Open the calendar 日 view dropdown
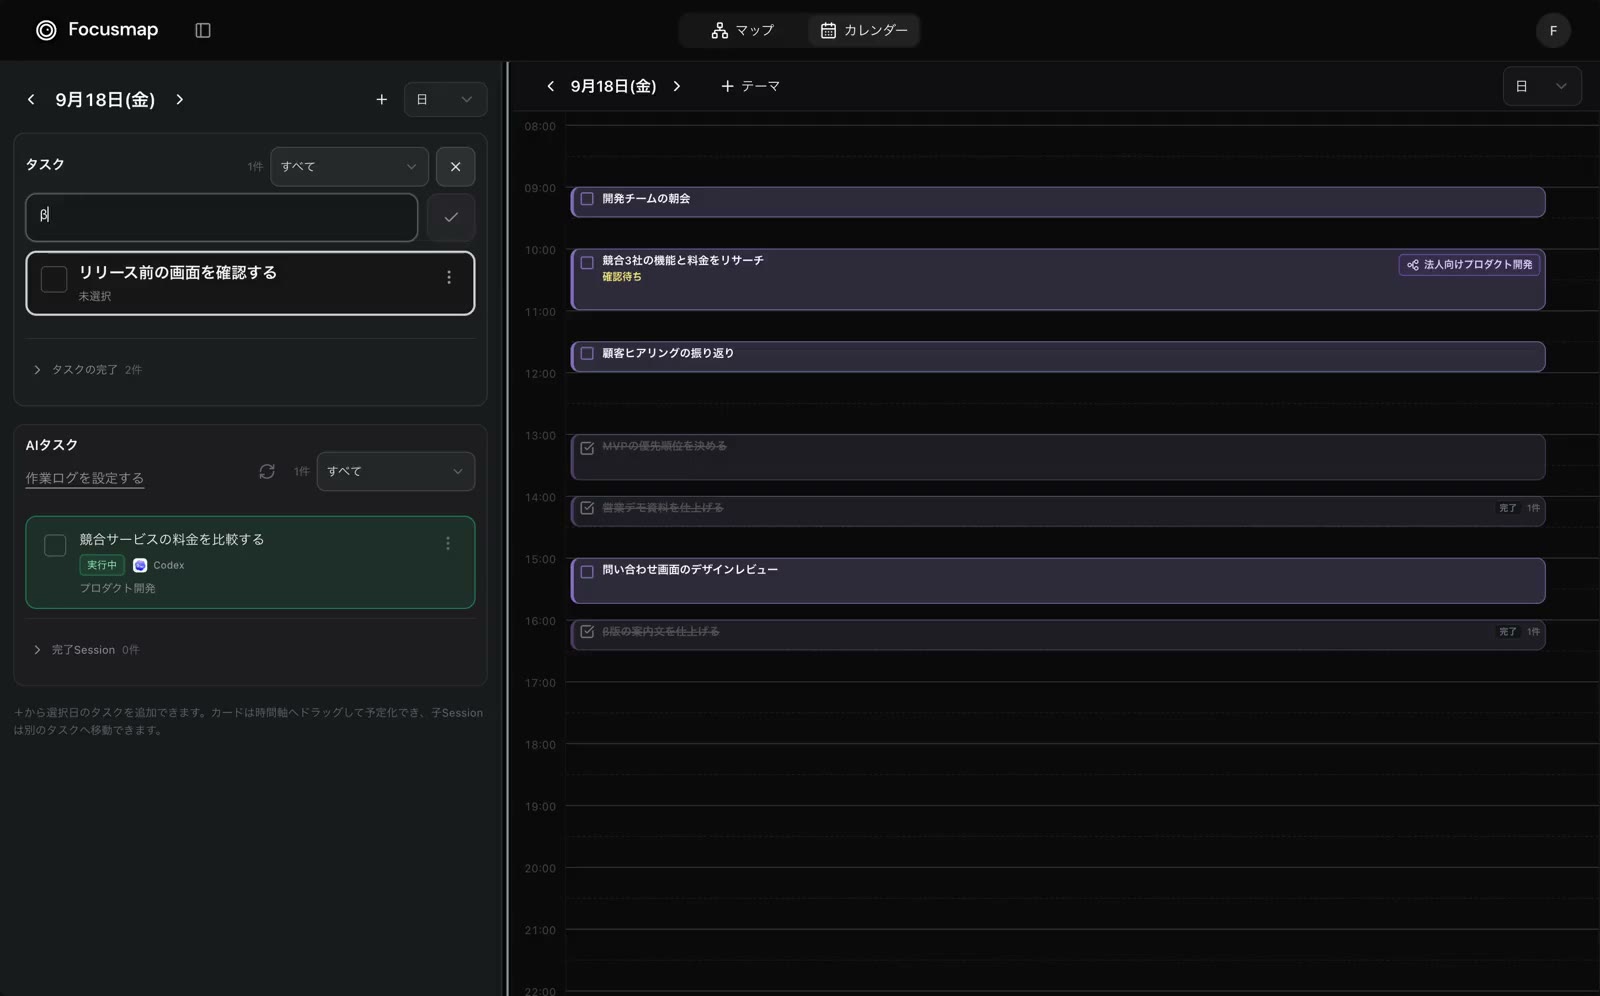 1542,86
